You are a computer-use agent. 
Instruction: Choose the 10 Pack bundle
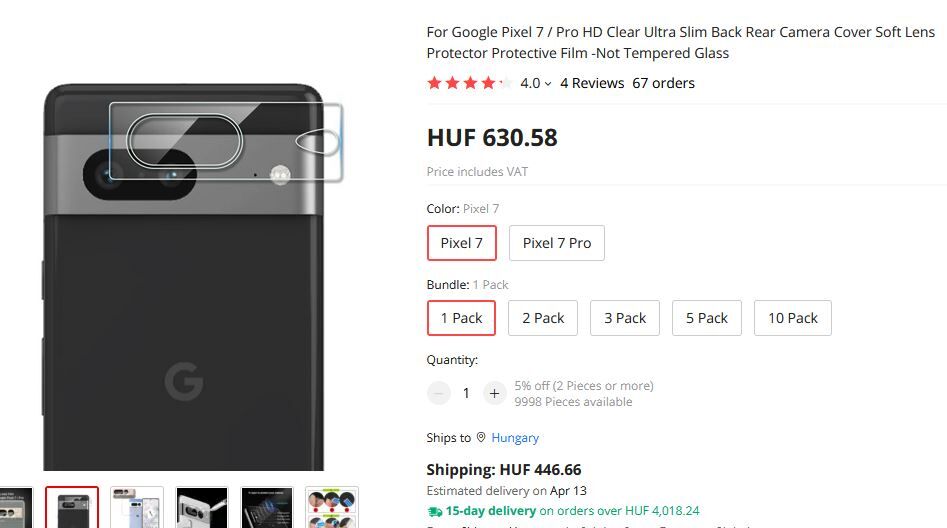coord(792,318)
